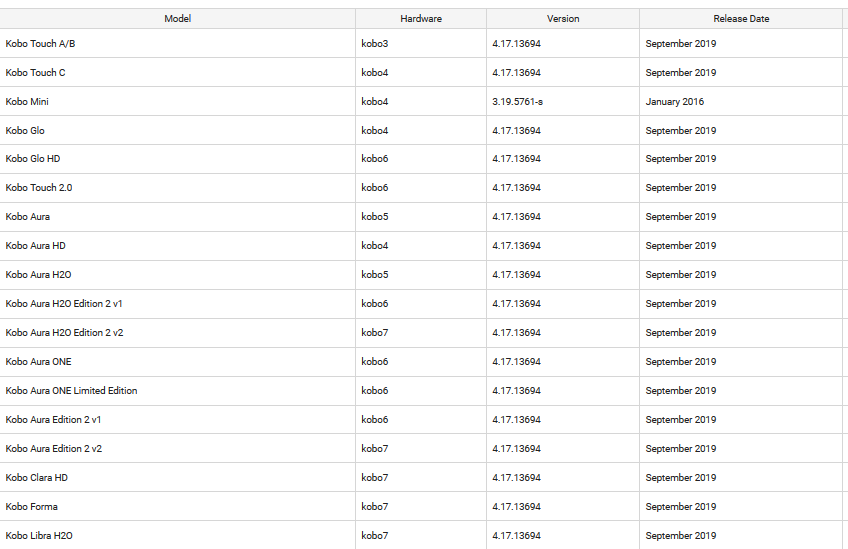Click the Kobo Aura HD model cell
The image size is (848, 549).
[x=35, y=246]
